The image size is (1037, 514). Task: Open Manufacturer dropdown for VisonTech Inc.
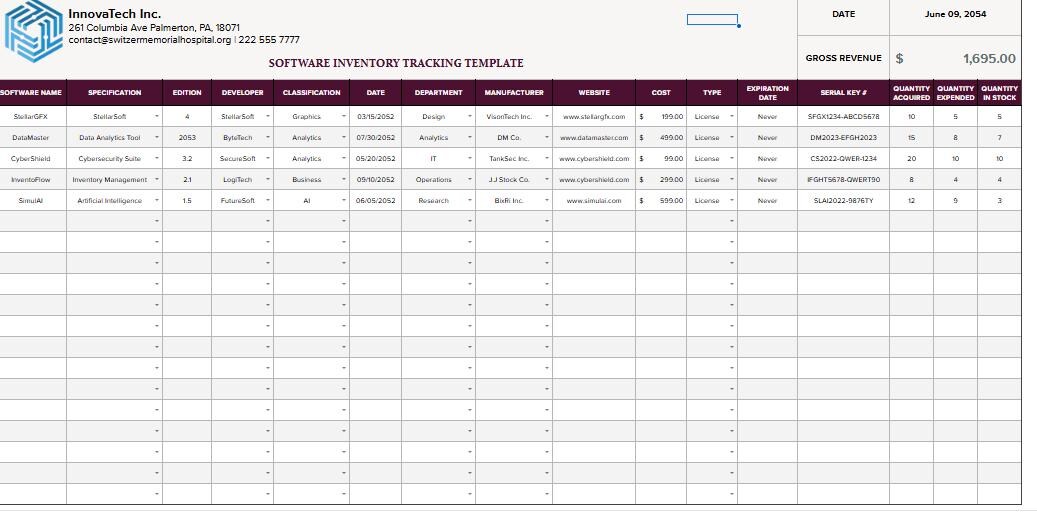[x=547, y=116]
